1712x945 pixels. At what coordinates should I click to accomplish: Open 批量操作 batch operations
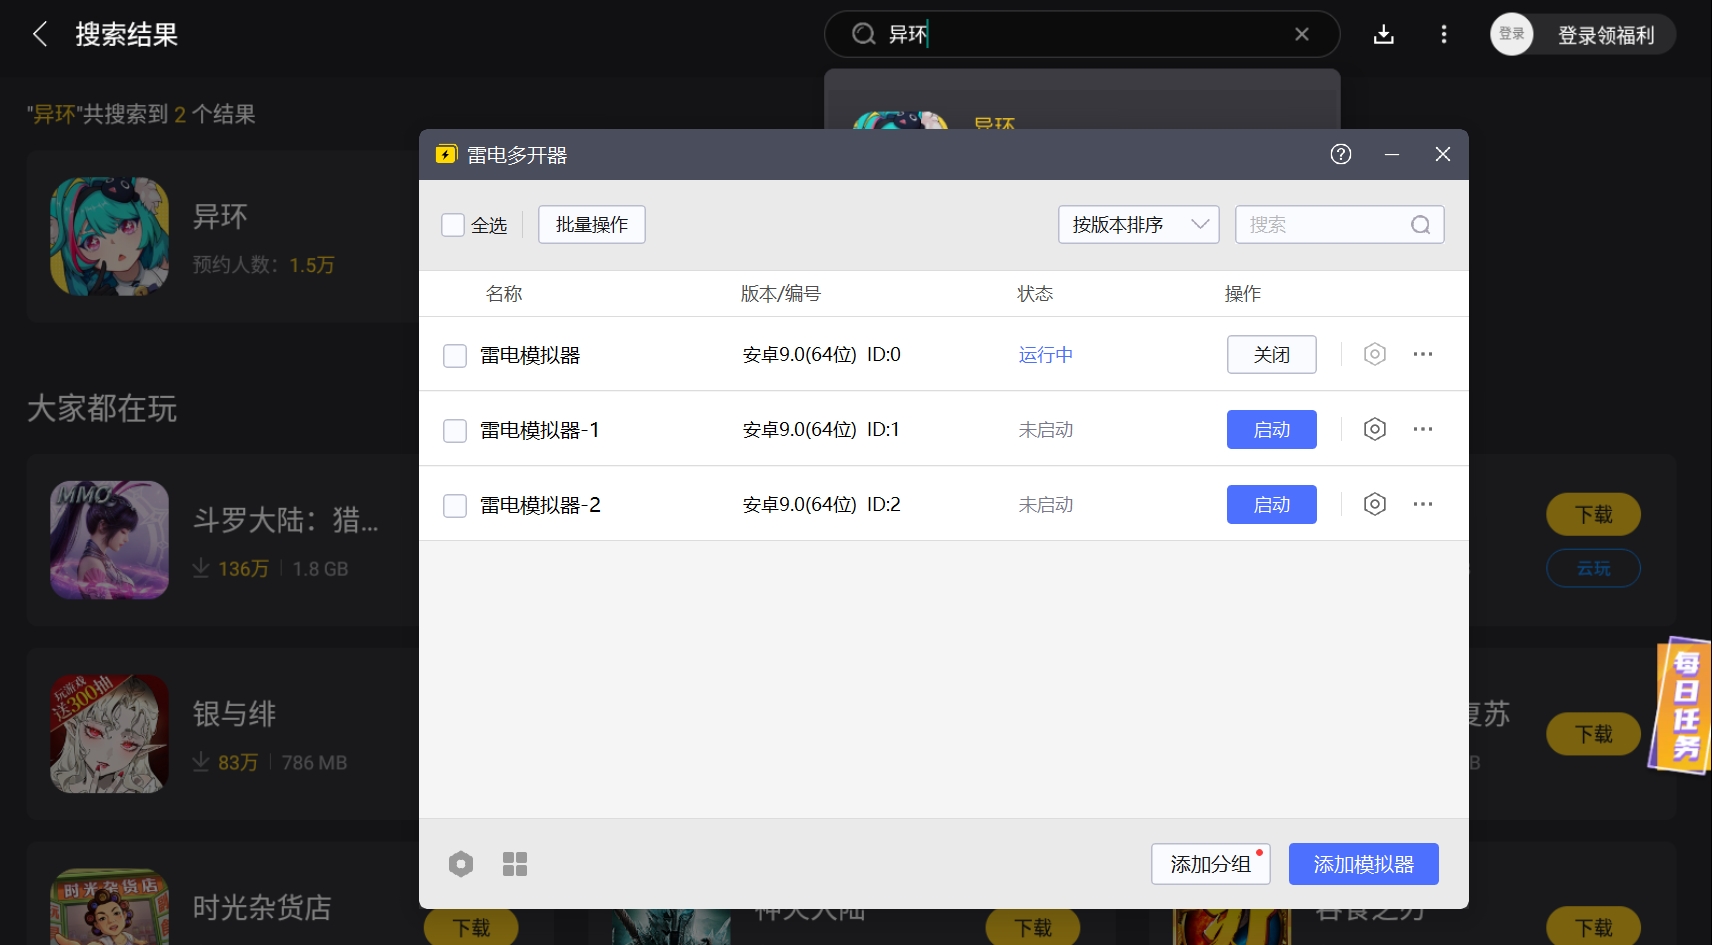pos(591,224)
